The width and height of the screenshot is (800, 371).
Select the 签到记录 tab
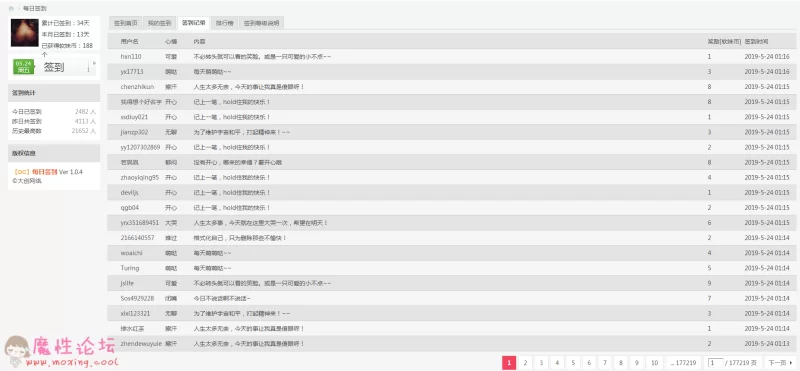194,23
